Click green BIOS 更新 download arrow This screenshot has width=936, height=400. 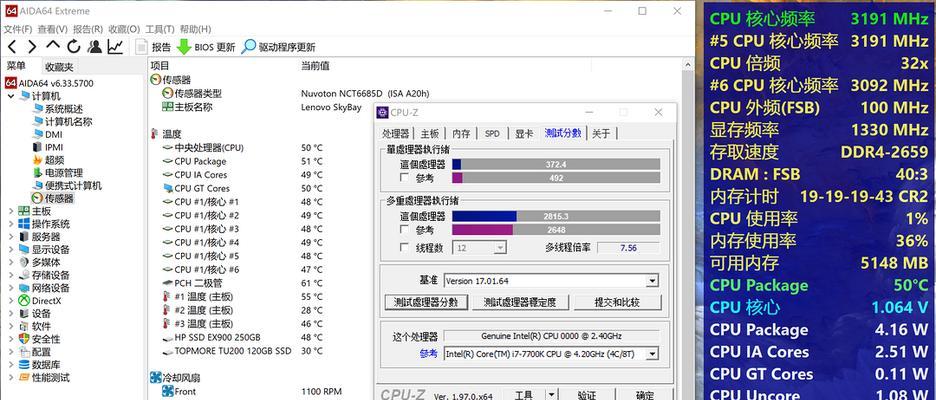point(184,47)
